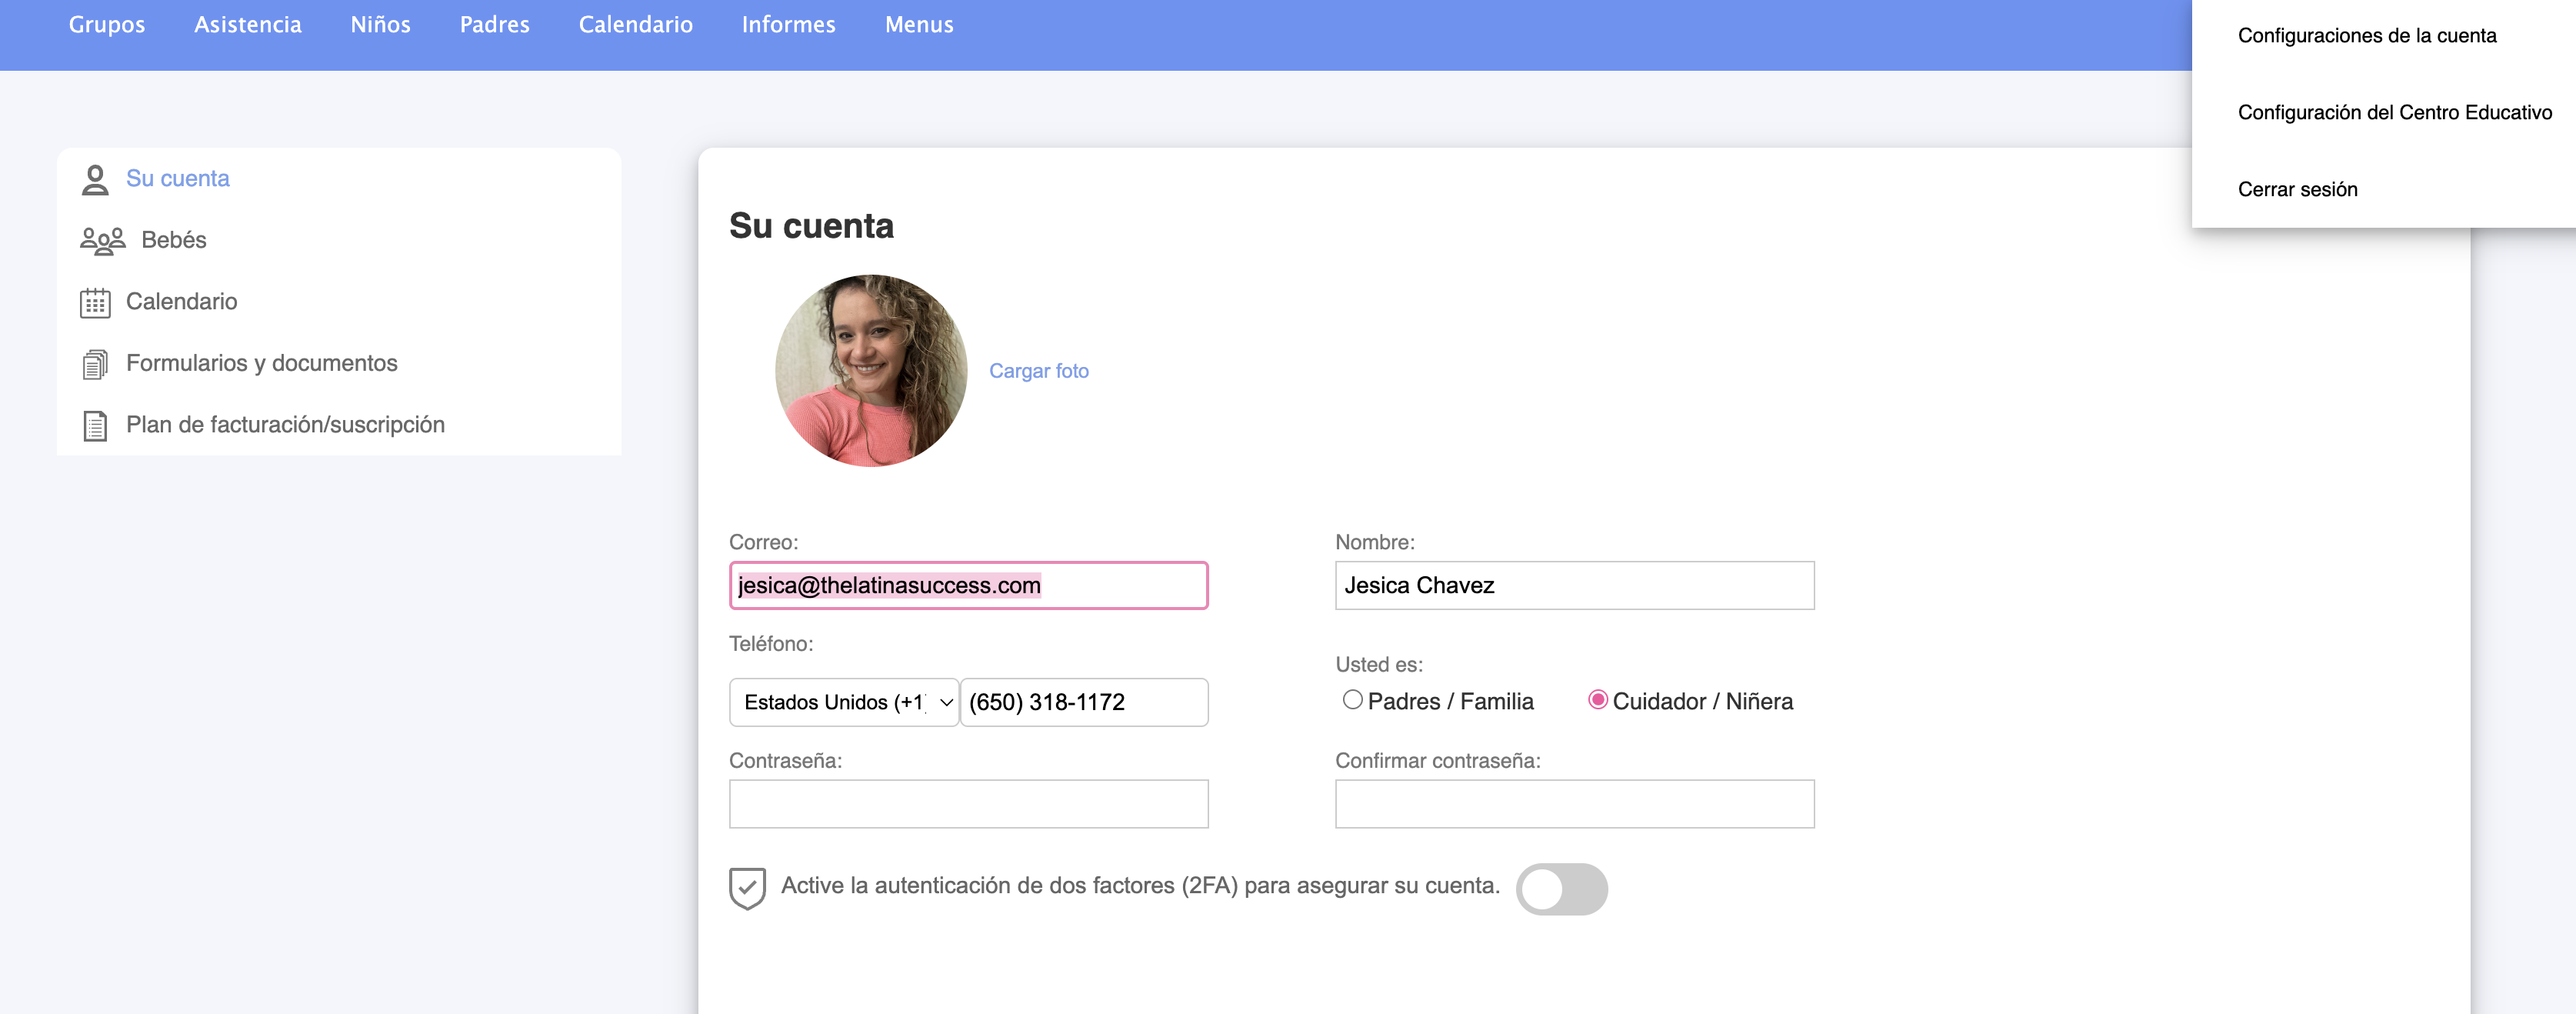Image resolution: width=2576 pixels, height=1014 pixels.
Task: Click Cerrar sesión to log out
Action: pyautogui.click(x=2297, y=190)
